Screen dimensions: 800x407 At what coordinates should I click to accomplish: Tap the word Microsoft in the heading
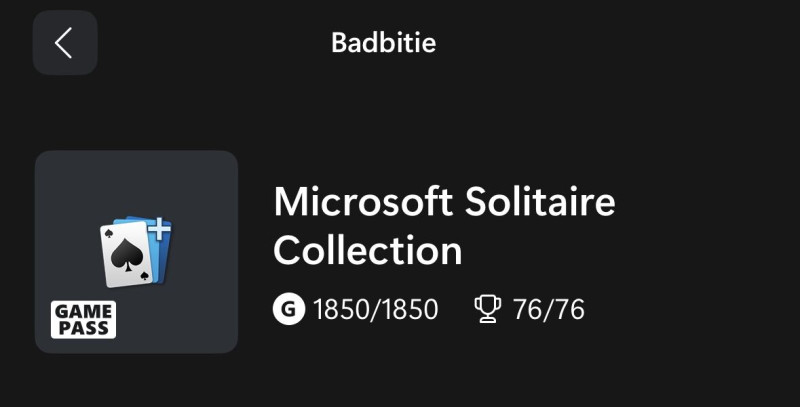[363, 201]
